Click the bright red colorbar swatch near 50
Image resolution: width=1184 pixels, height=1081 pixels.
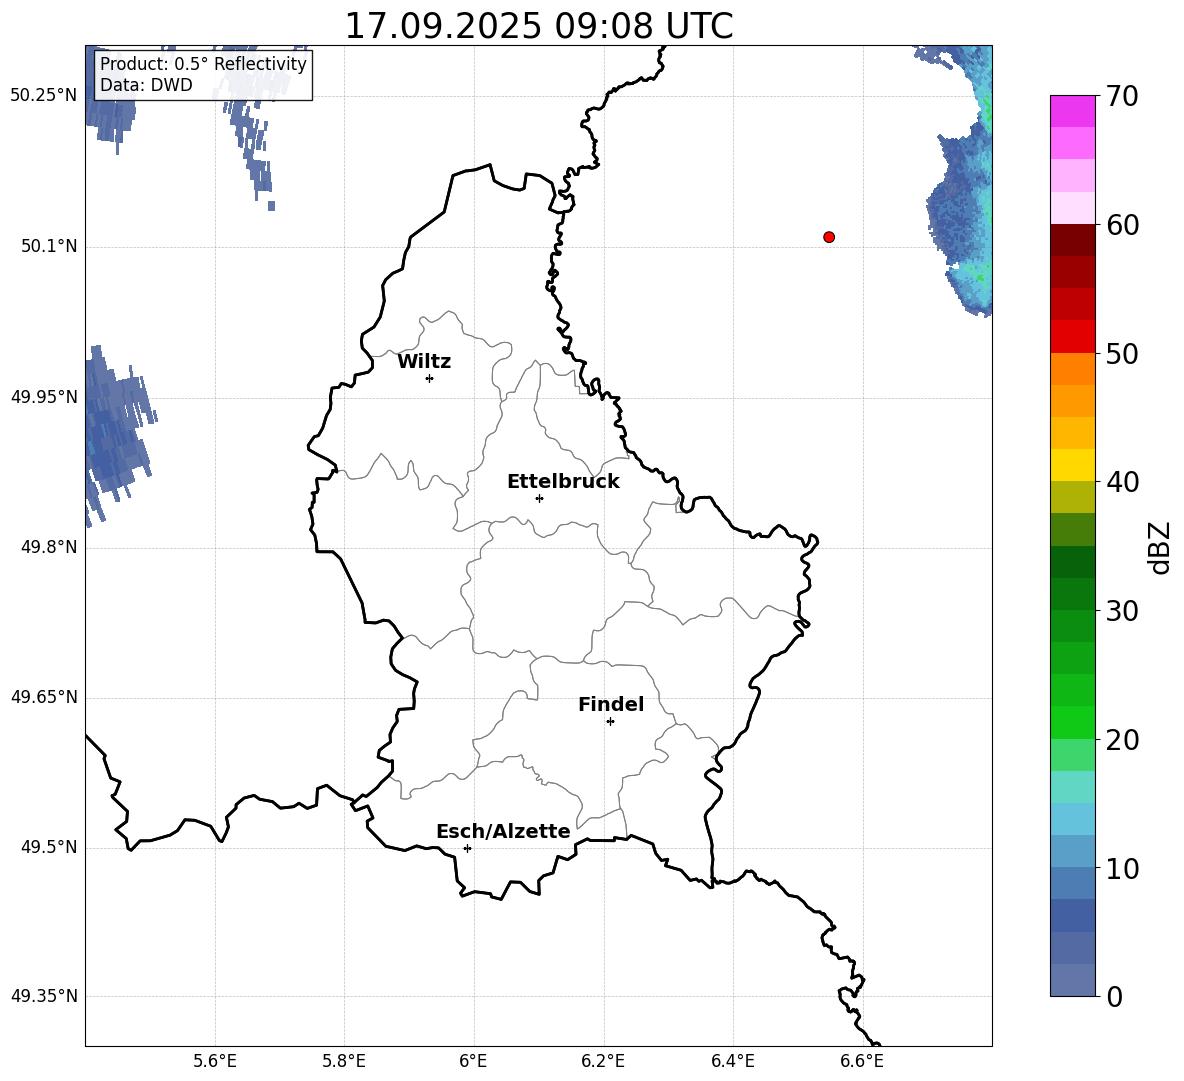[x=1072, y=337]
